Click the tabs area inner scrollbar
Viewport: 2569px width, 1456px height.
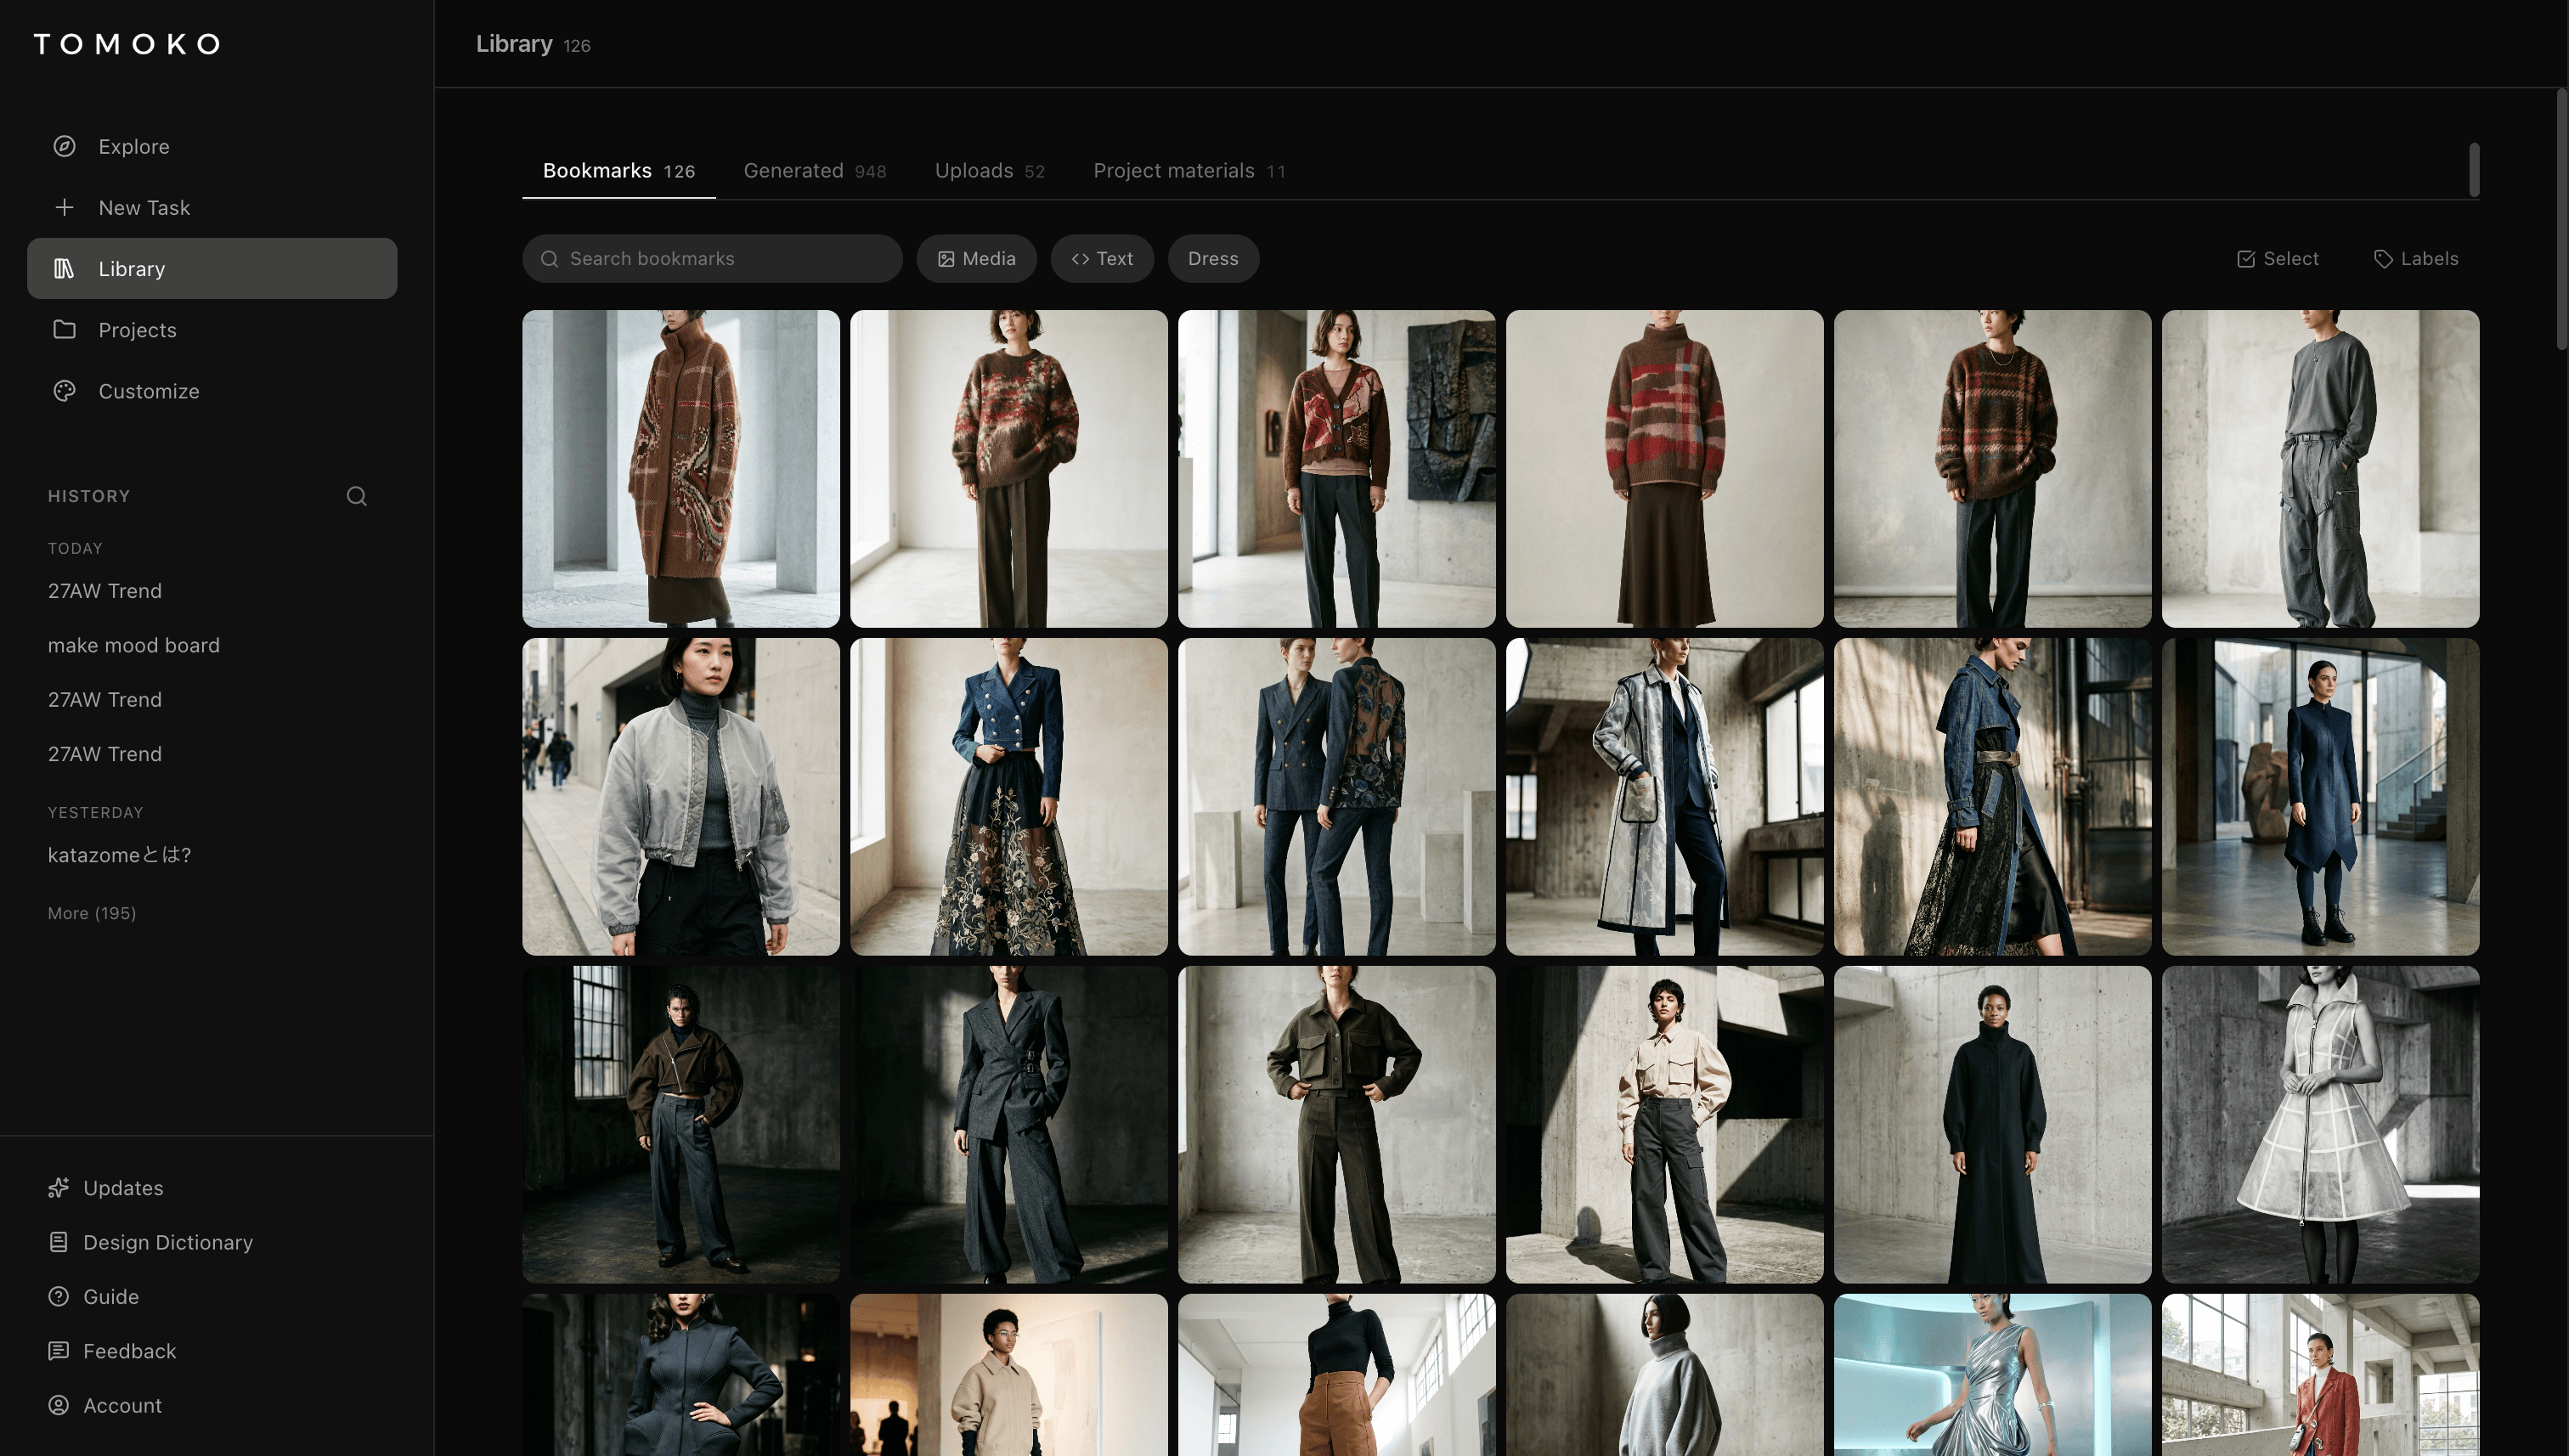pyautogui.click(x=2474, y=170)
